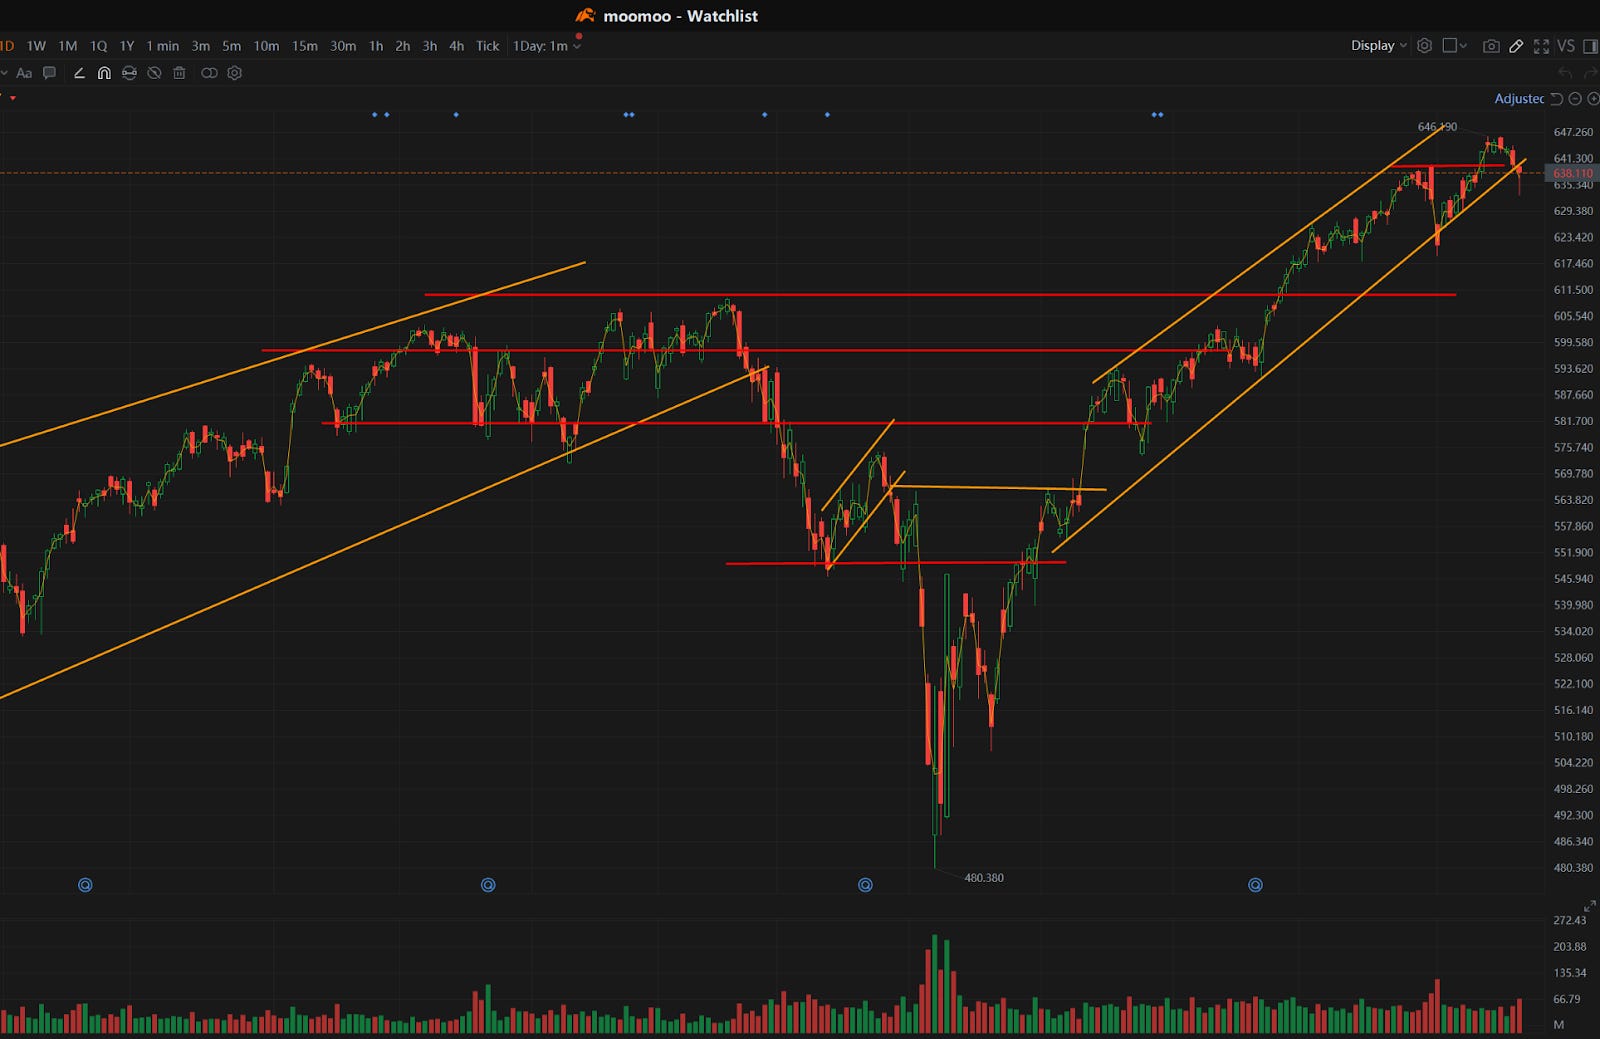Open the Display dropdown

(1376, 46)
